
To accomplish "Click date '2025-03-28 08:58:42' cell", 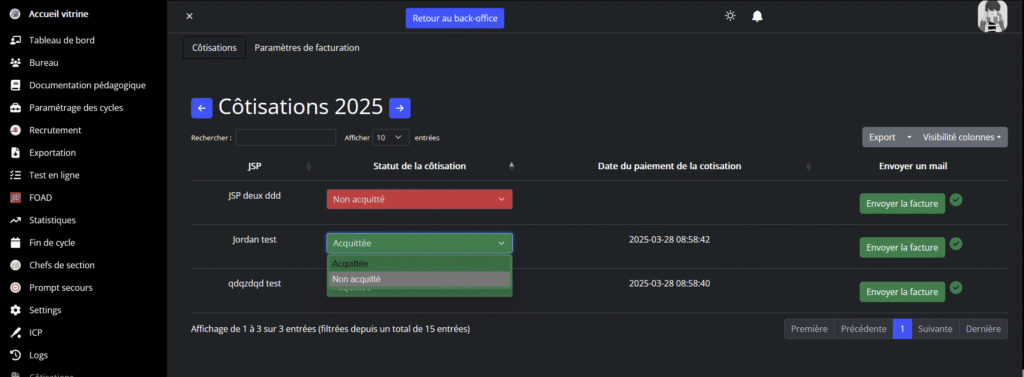I will pyautogui.click(x=669, y=240).
